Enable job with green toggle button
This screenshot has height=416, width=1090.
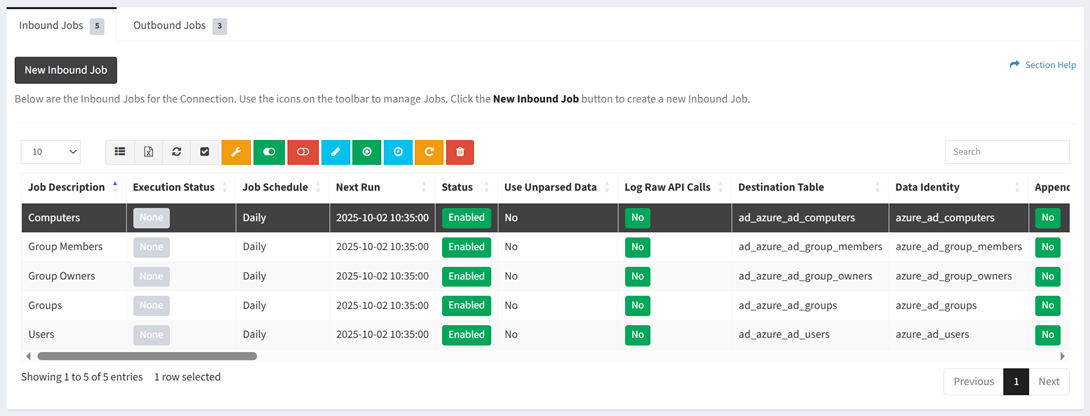(x=269, y=152)
